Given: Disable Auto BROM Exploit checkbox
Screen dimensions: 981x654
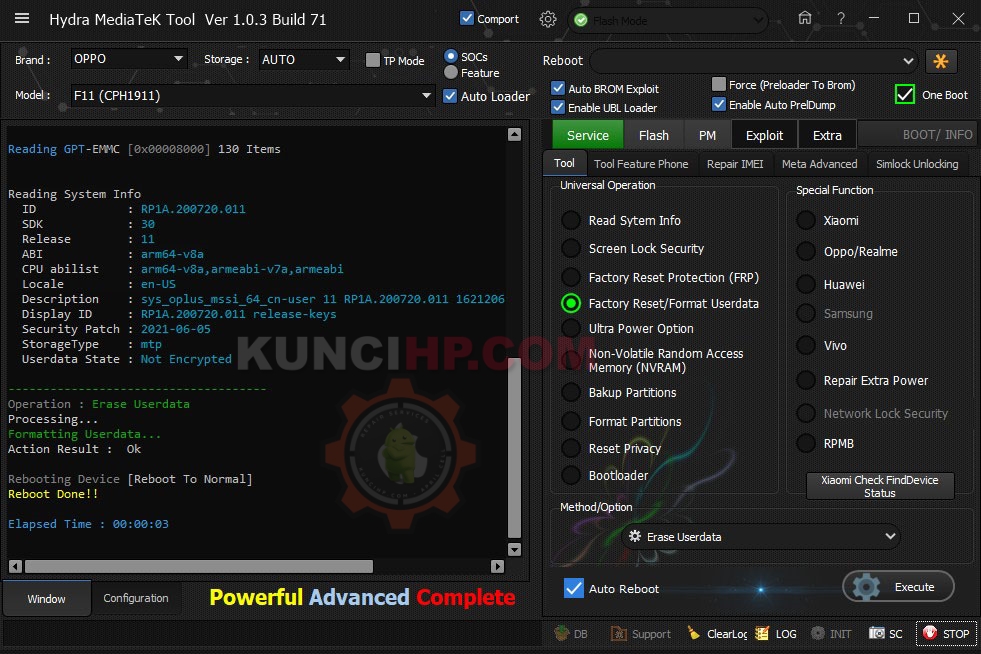Looking at the screenshot, I should pyautogui.click(x=558, y=88).
